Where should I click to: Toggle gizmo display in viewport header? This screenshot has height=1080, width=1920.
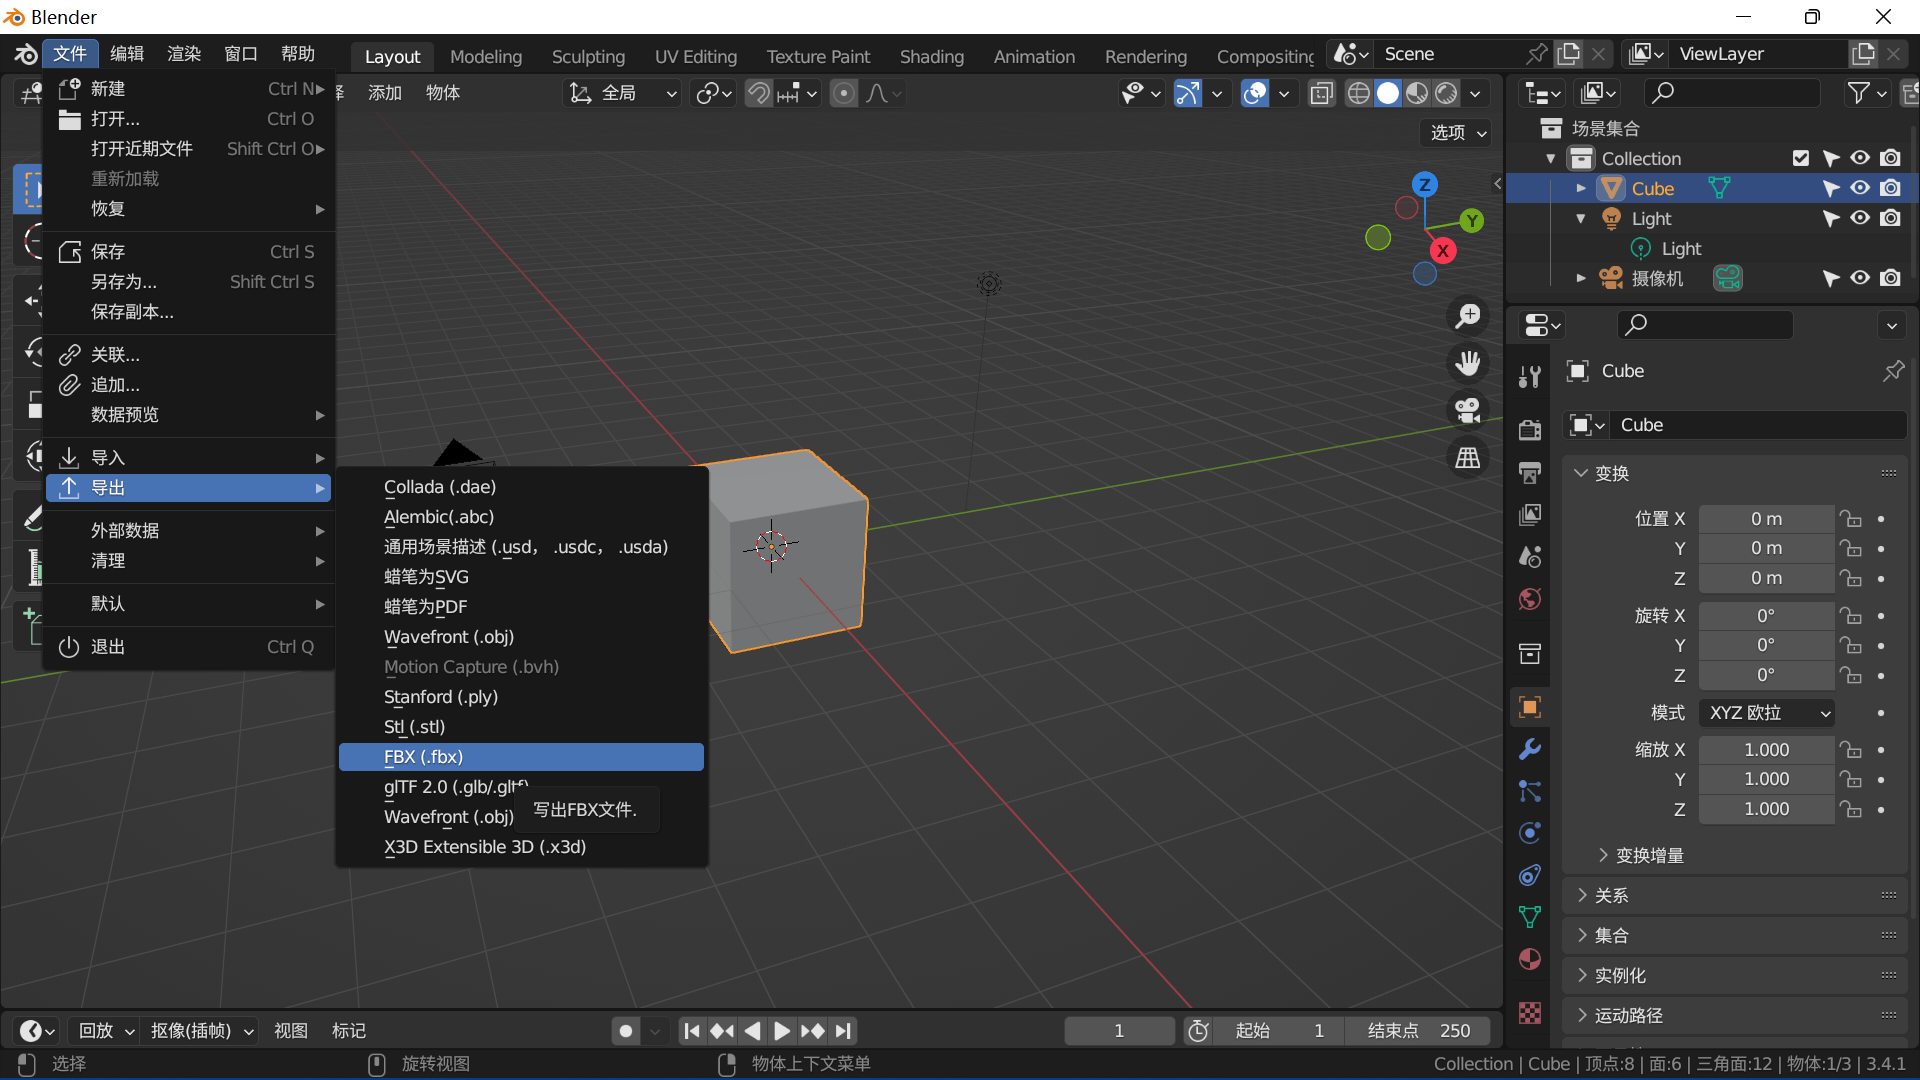tap(1187, 93)
